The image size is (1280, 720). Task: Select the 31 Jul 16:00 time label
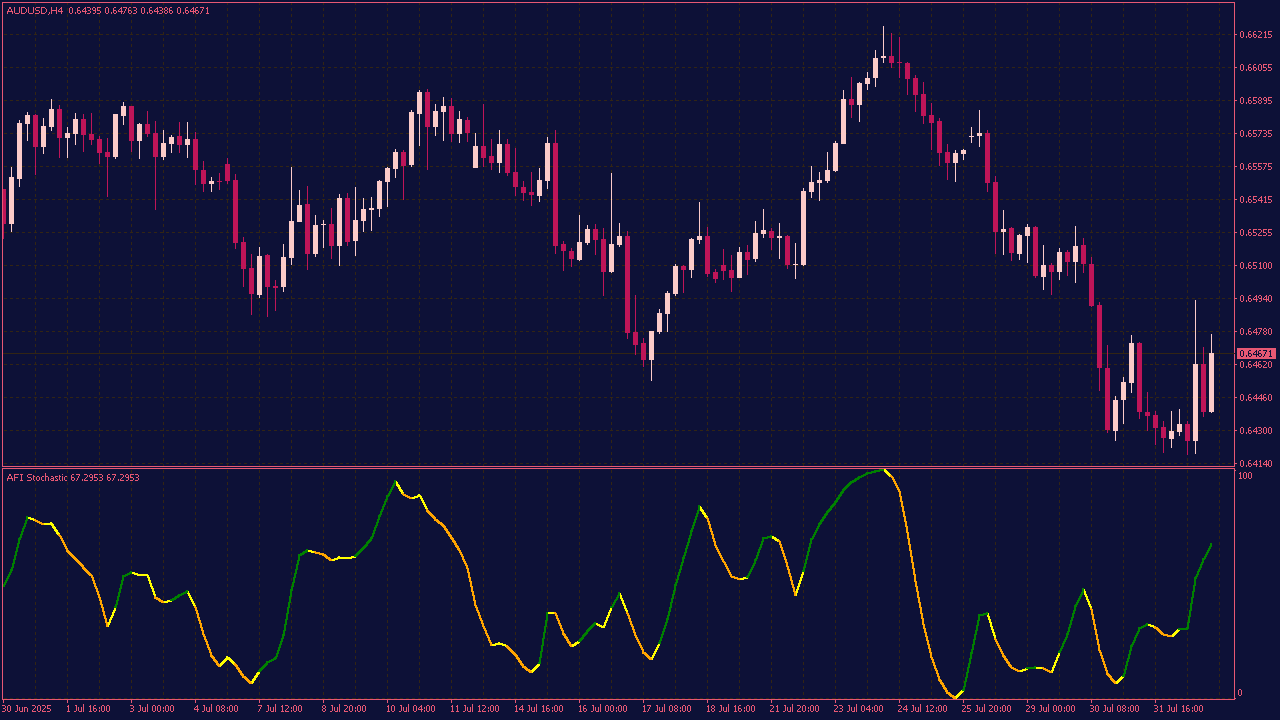pos(1178,709)
